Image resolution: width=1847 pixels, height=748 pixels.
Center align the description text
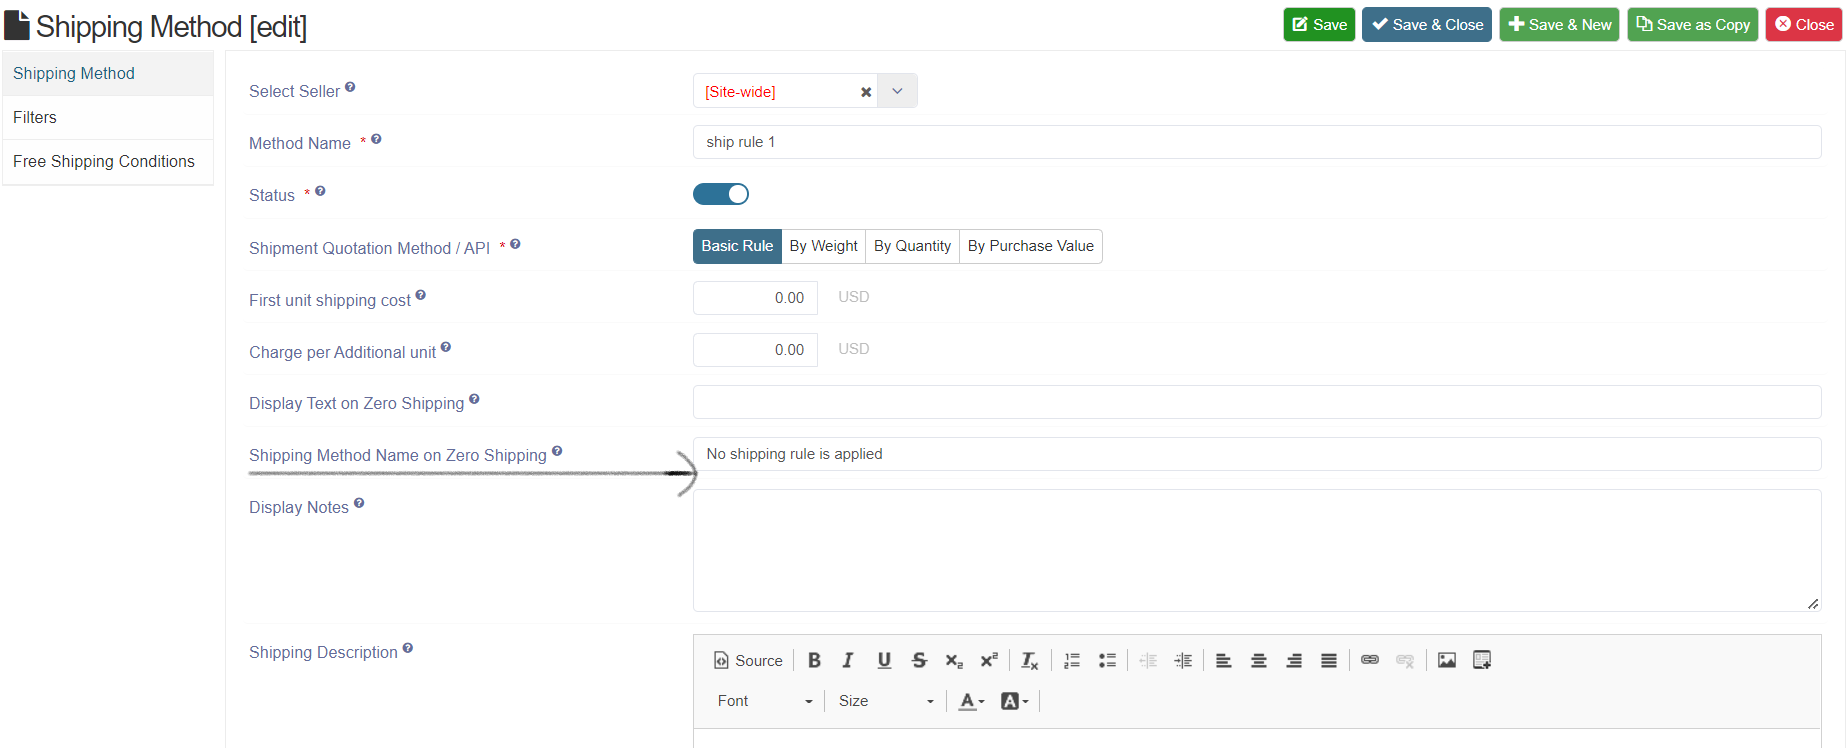coord(1259,660)
